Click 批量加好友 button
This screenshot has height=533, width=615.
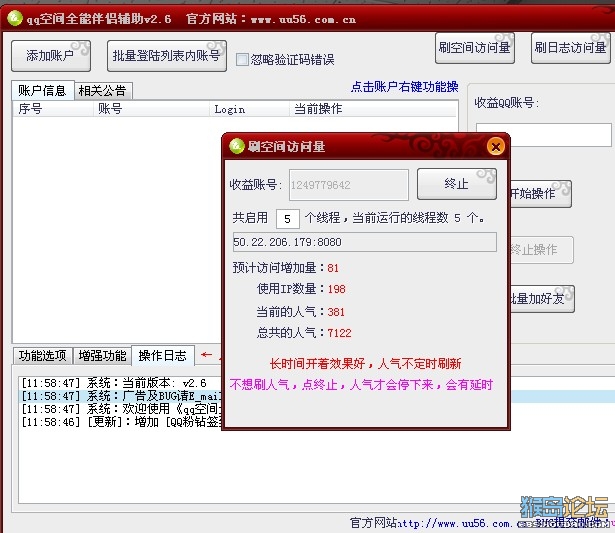coord(542,298)
